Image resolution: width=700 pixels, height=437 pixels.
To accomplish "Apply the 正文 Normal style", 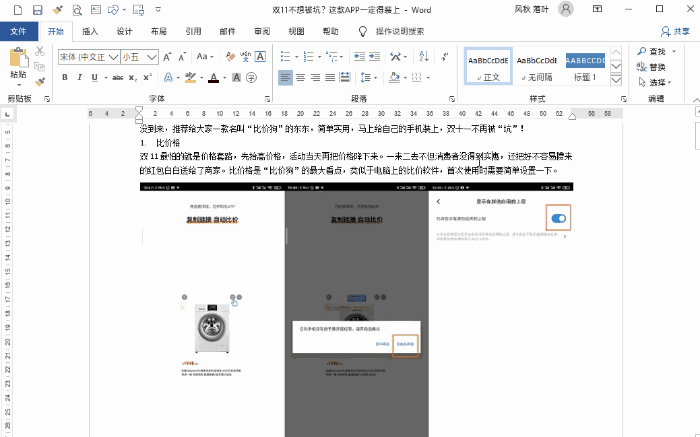I will (488, 66).
